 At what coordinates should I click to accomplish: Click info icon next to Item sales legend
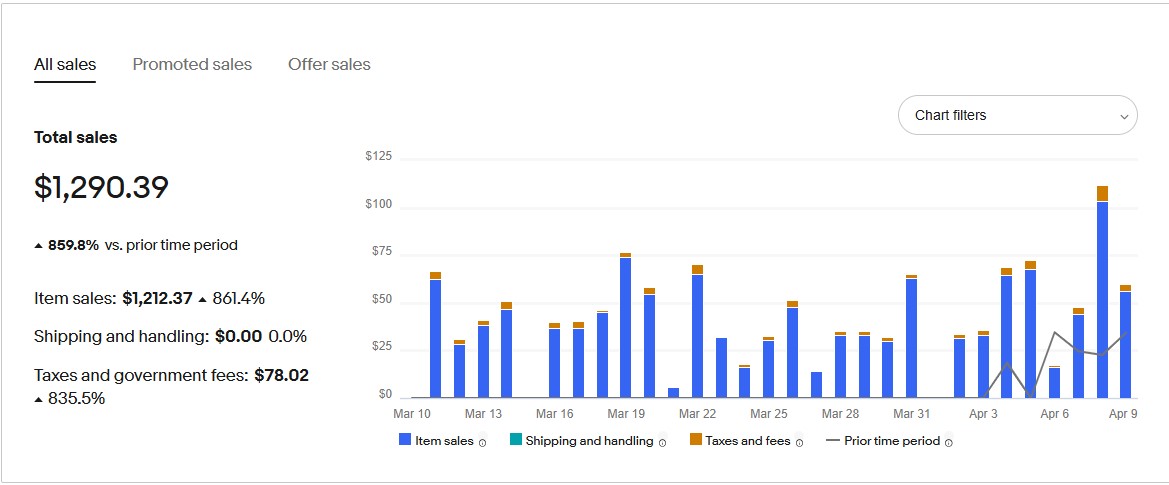[482, 442]
